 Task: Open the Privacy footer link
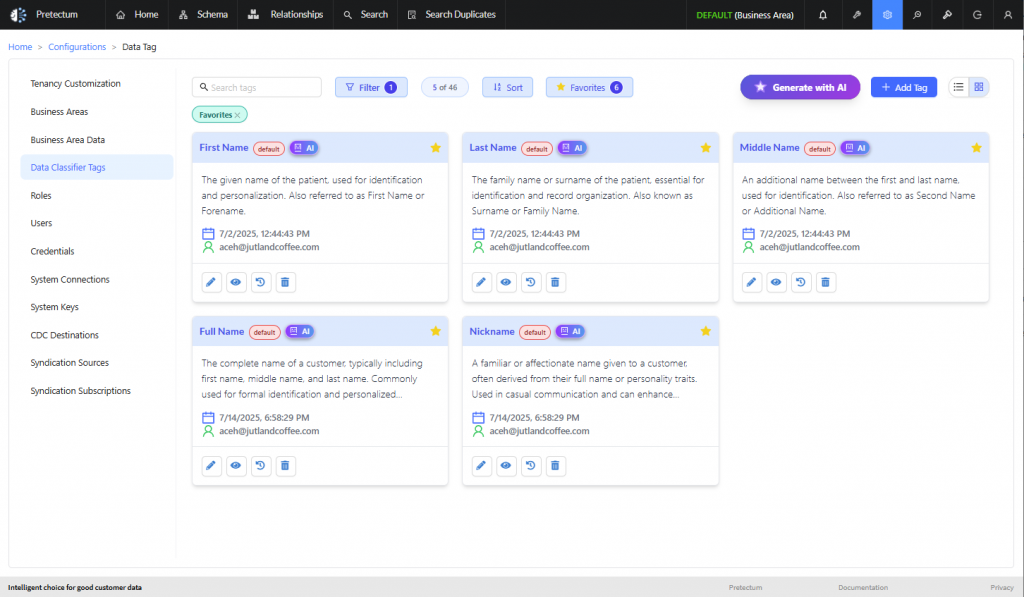(1002, 588)
